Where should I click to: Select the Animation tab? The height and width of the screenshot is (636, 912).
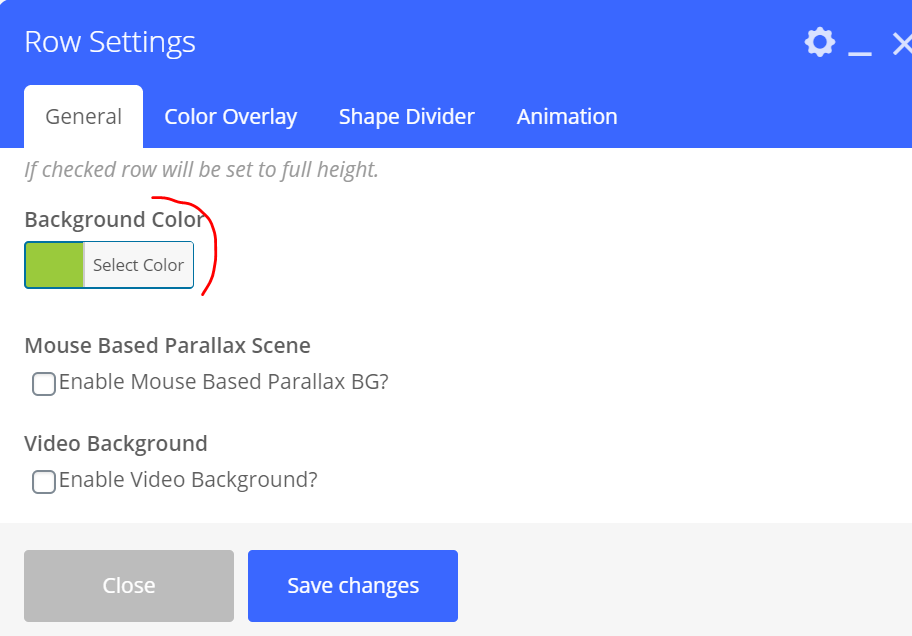[567, 117]
